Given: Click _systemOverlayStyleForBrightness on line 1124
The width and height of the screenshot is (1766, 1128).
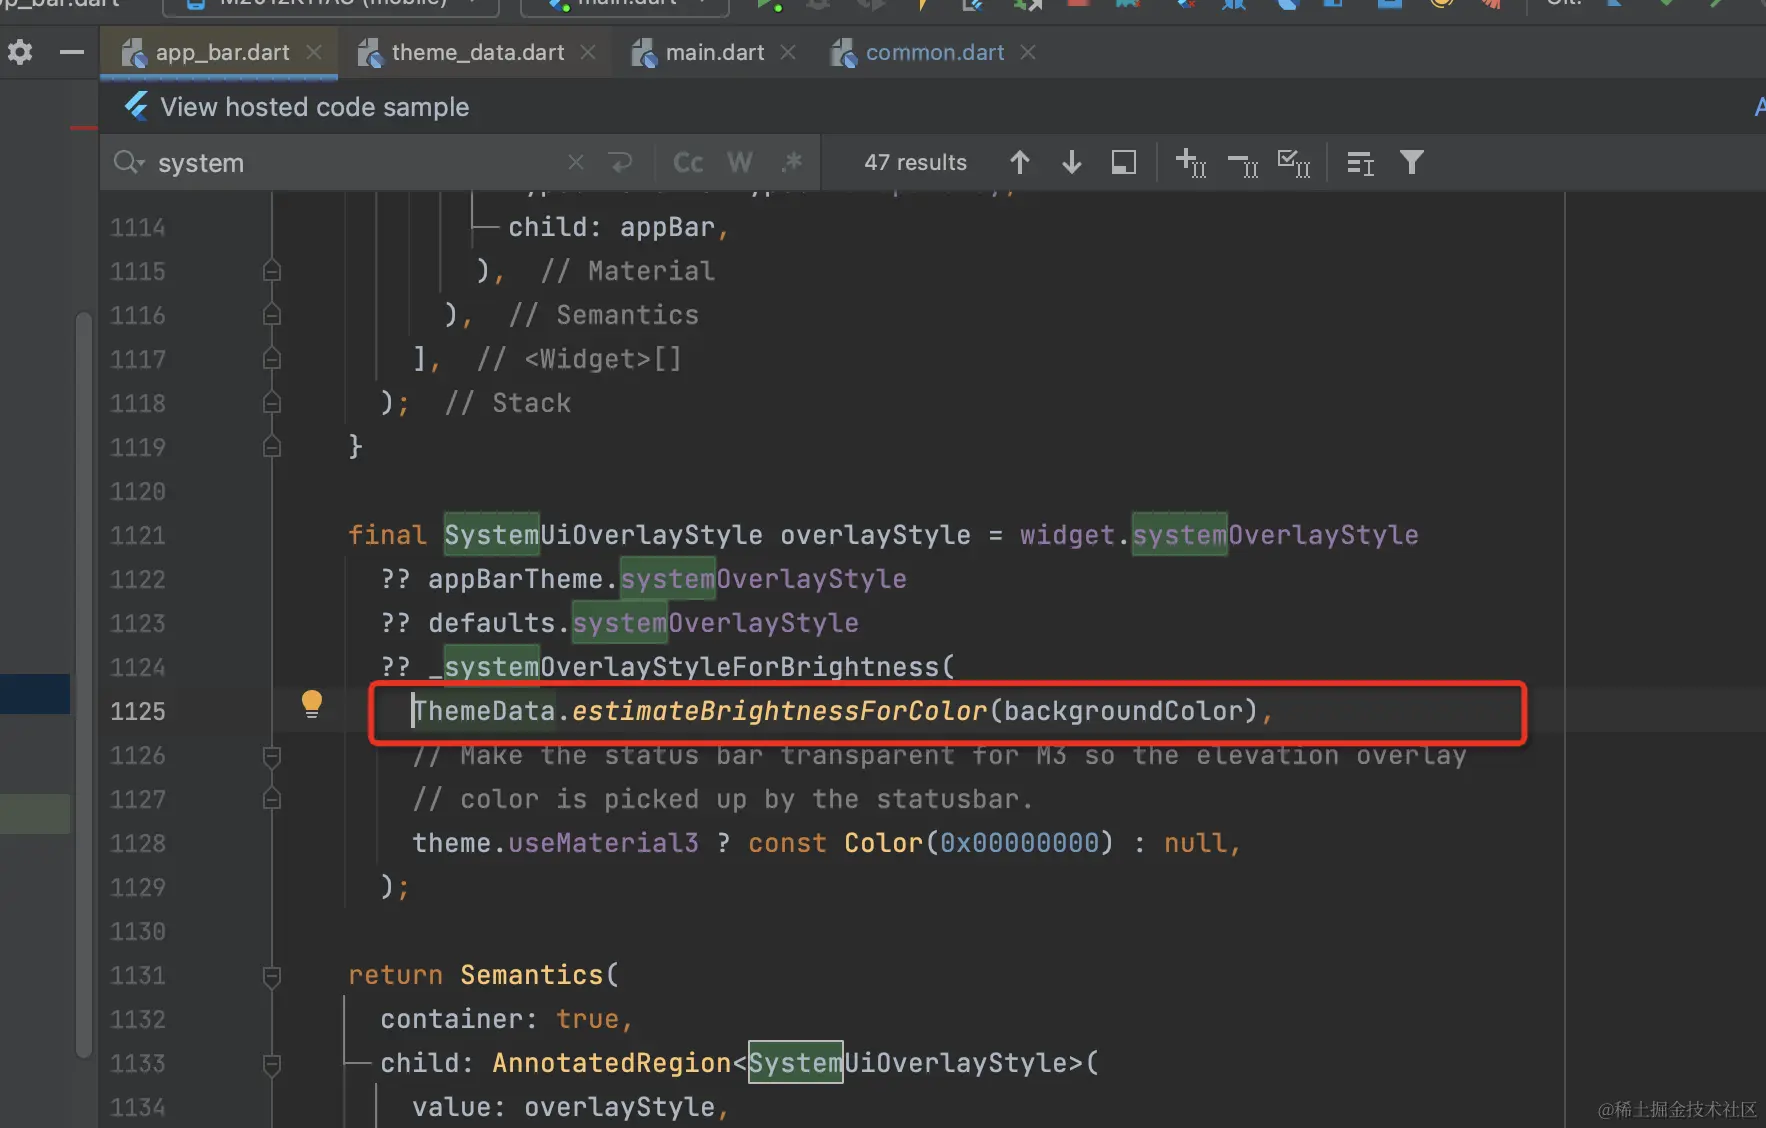Looking at the screenshot, I should coord(683,667).
